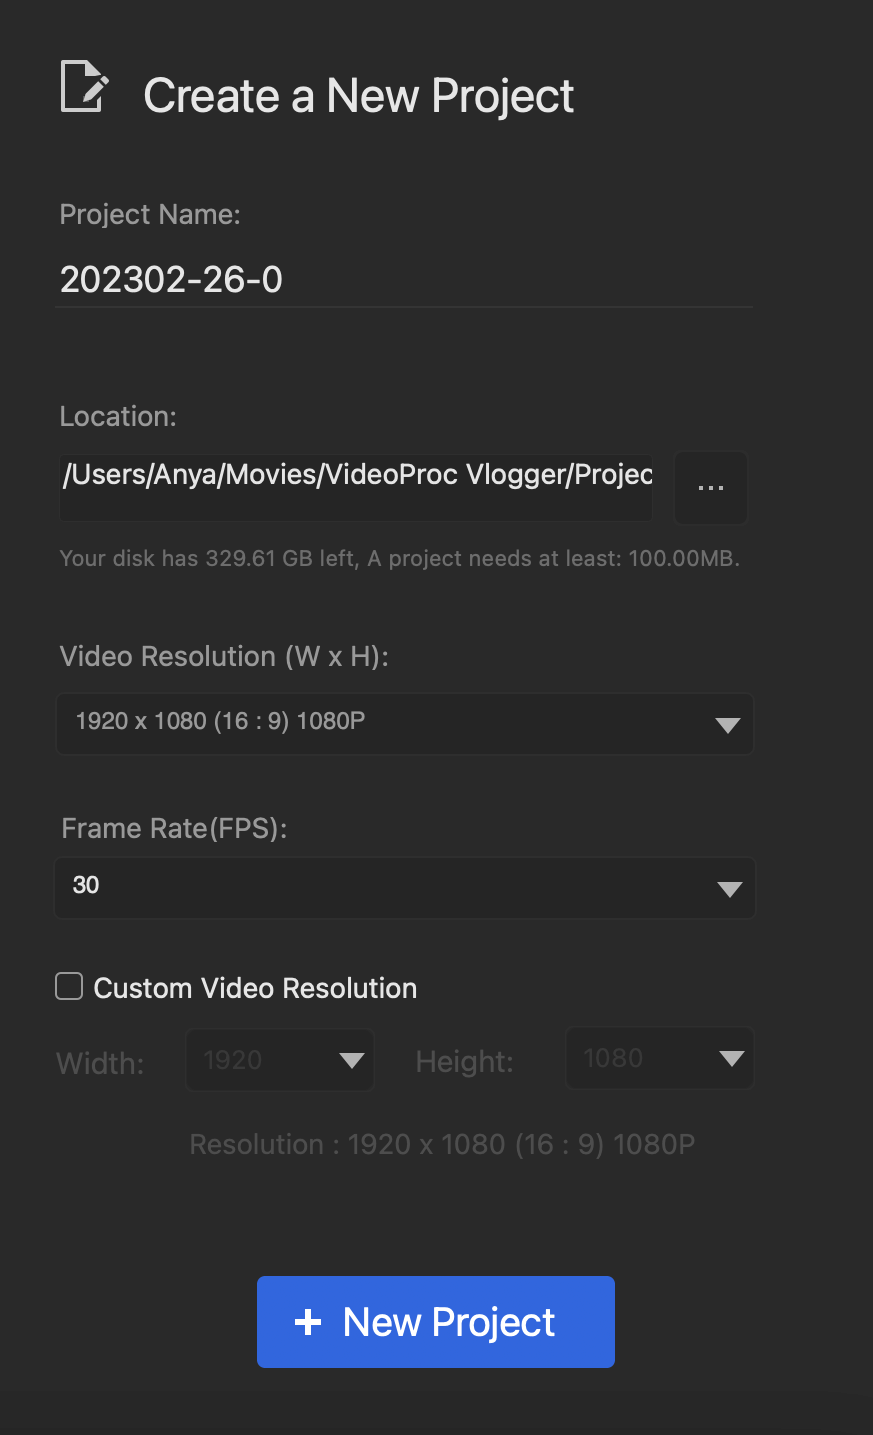The height and width of the screenshot is (1435, 873).
Task: Click the Resolution summary text line
Action: (x=442, y=1144)
